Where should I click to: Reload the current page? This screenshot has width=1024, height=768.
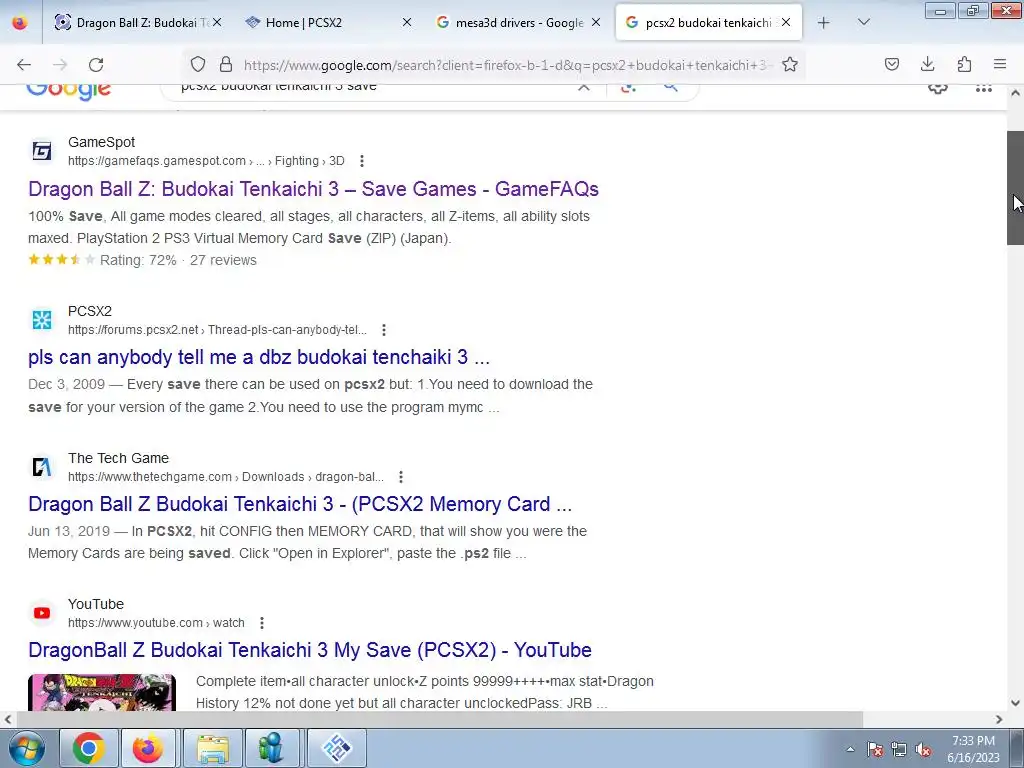(x=96, y=64)
